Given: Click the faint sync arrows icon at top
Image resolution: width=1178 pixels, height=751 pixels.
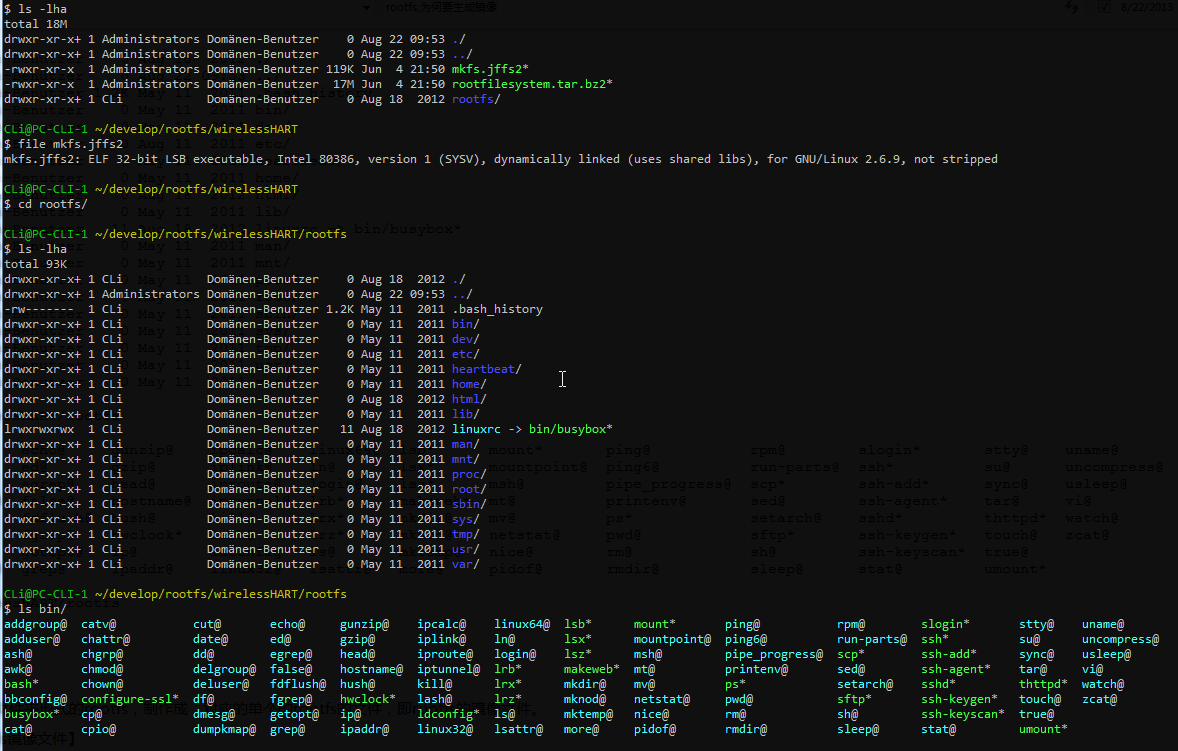Looking at the screenshot, I should point(1071,7).
